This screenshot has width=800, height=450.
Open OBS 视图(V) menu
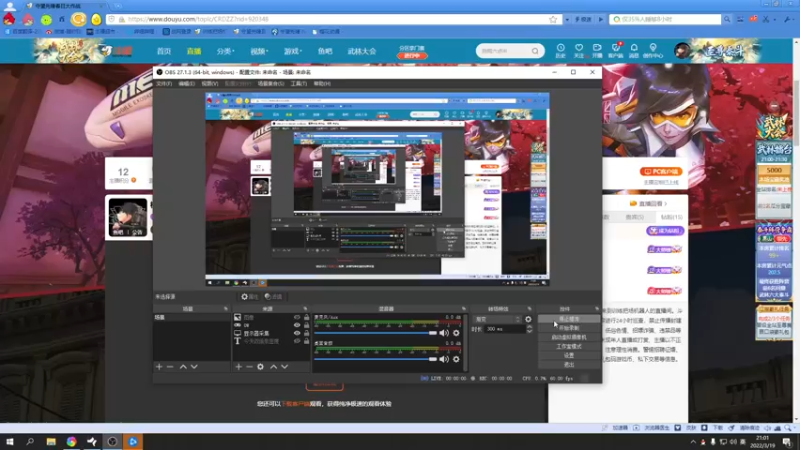(x=209, y=83)
